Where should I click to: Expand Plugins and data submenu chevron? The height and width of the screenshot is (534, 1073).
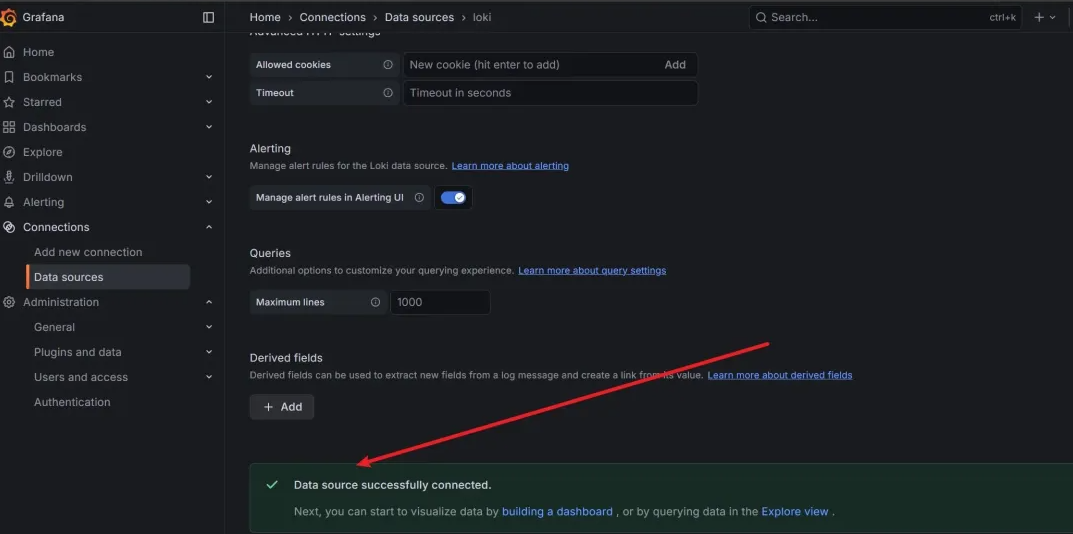(x=209, y=352)
